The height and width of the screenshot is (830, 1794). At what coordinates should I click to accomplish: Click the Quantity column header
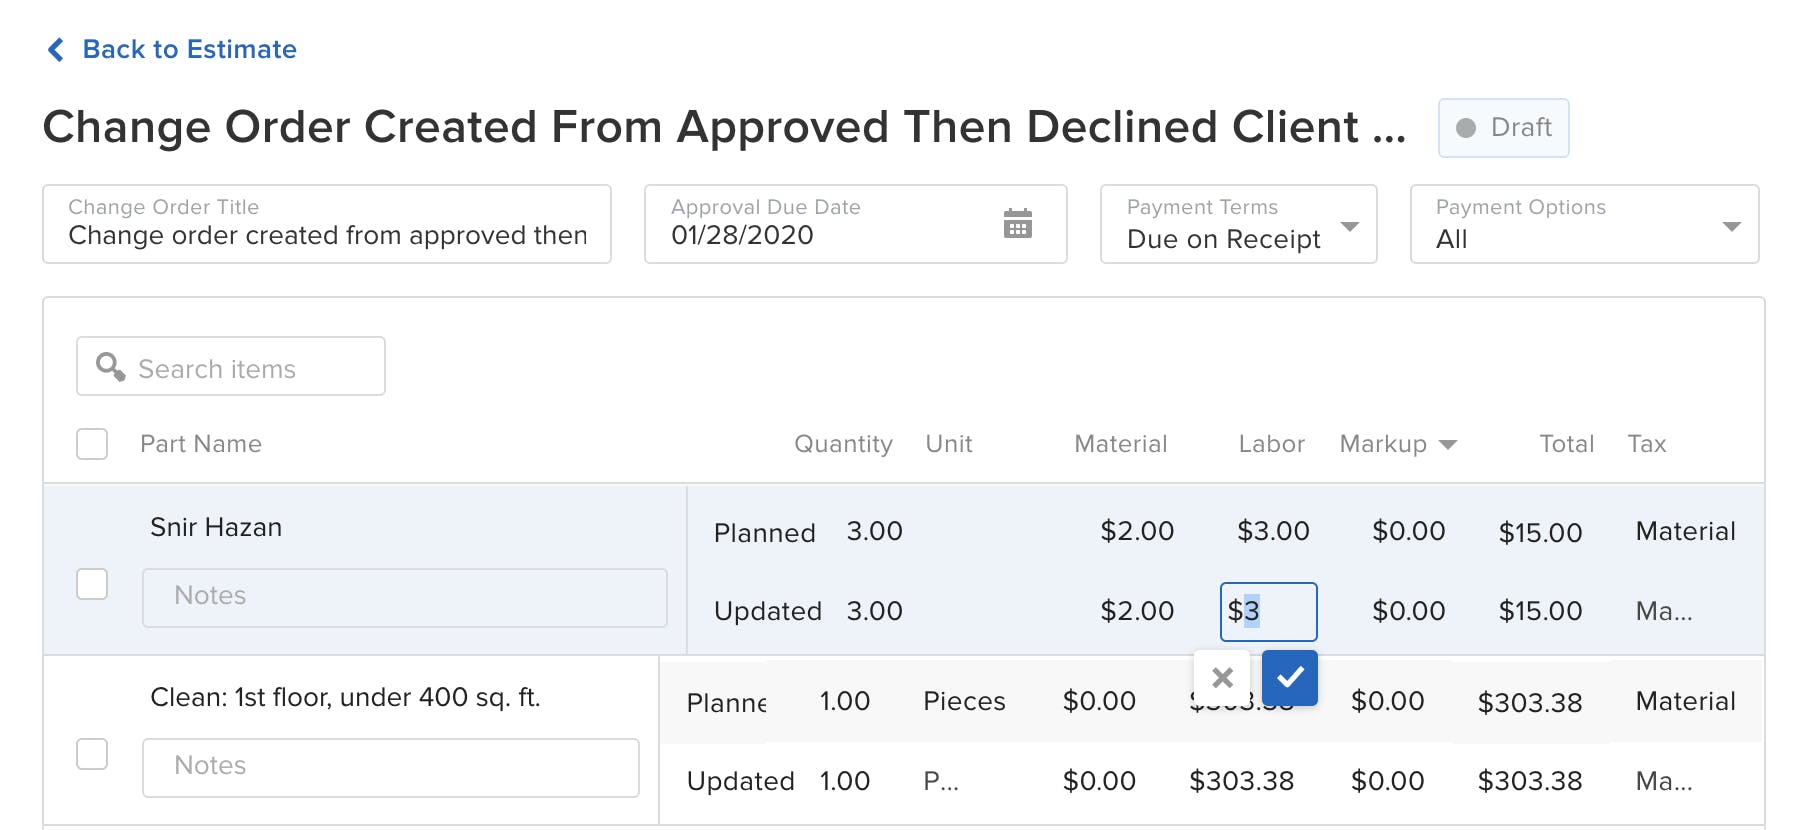coord(843,444)
